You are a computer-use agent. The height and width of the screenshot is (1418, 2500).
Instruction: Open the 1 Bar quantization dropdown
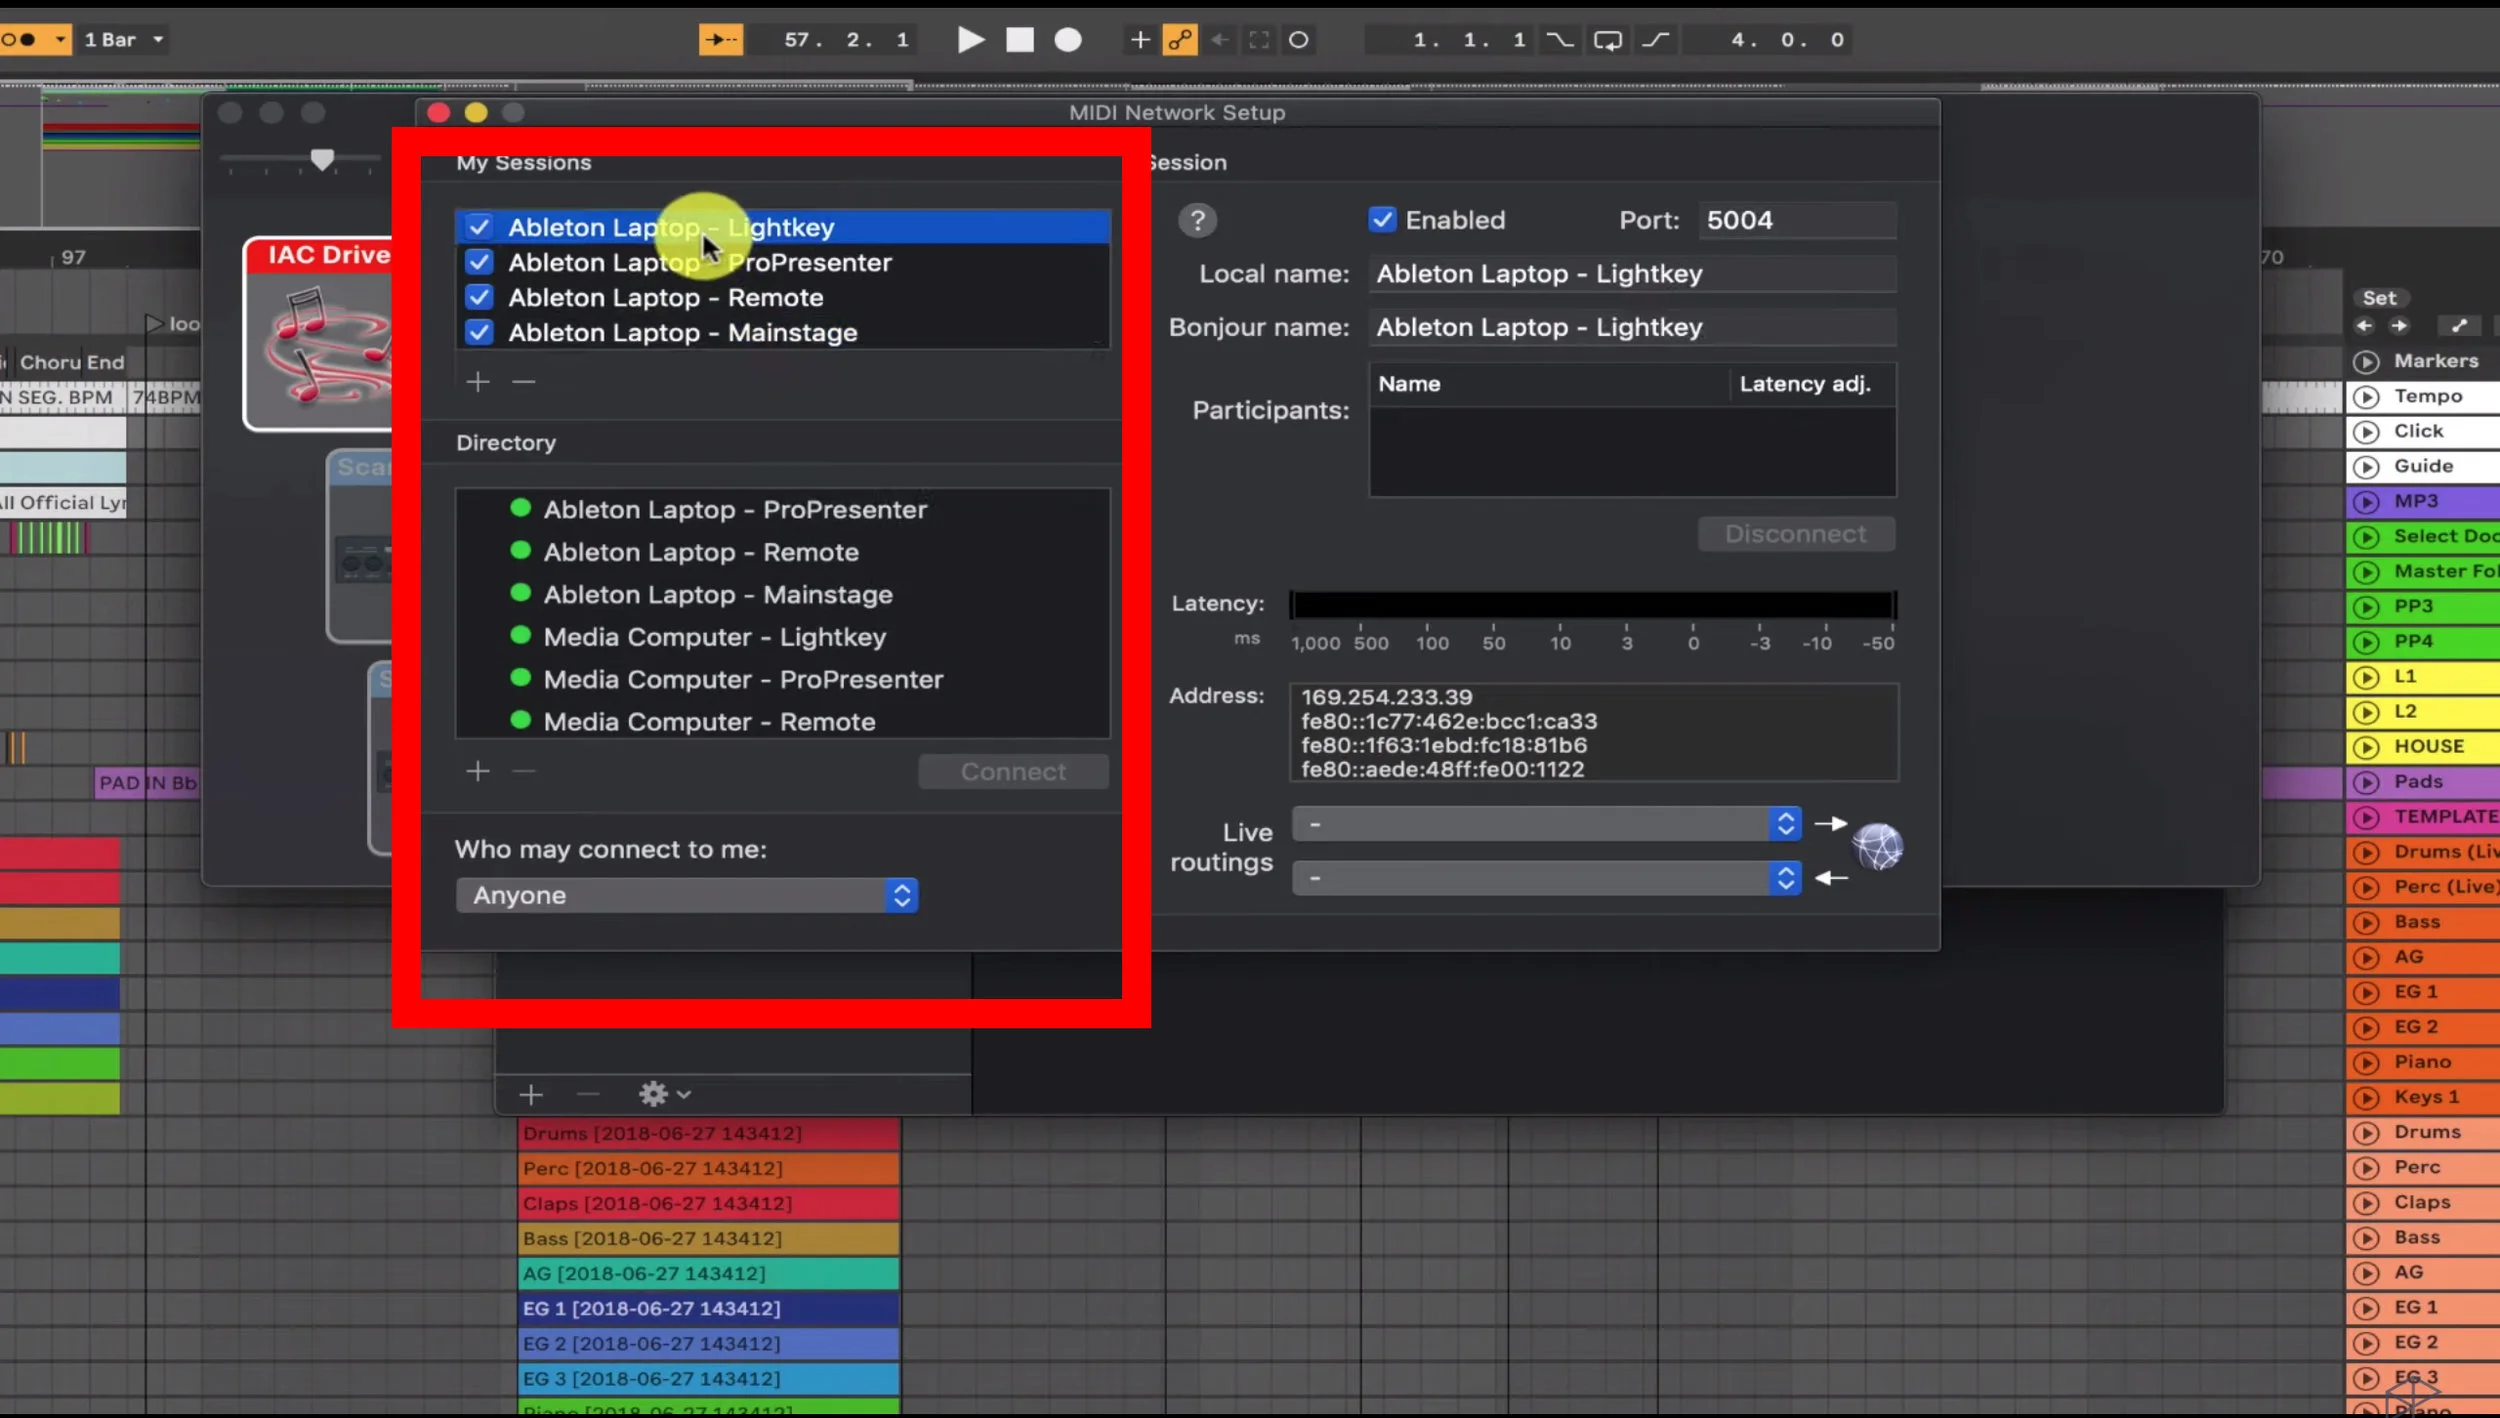124,40
